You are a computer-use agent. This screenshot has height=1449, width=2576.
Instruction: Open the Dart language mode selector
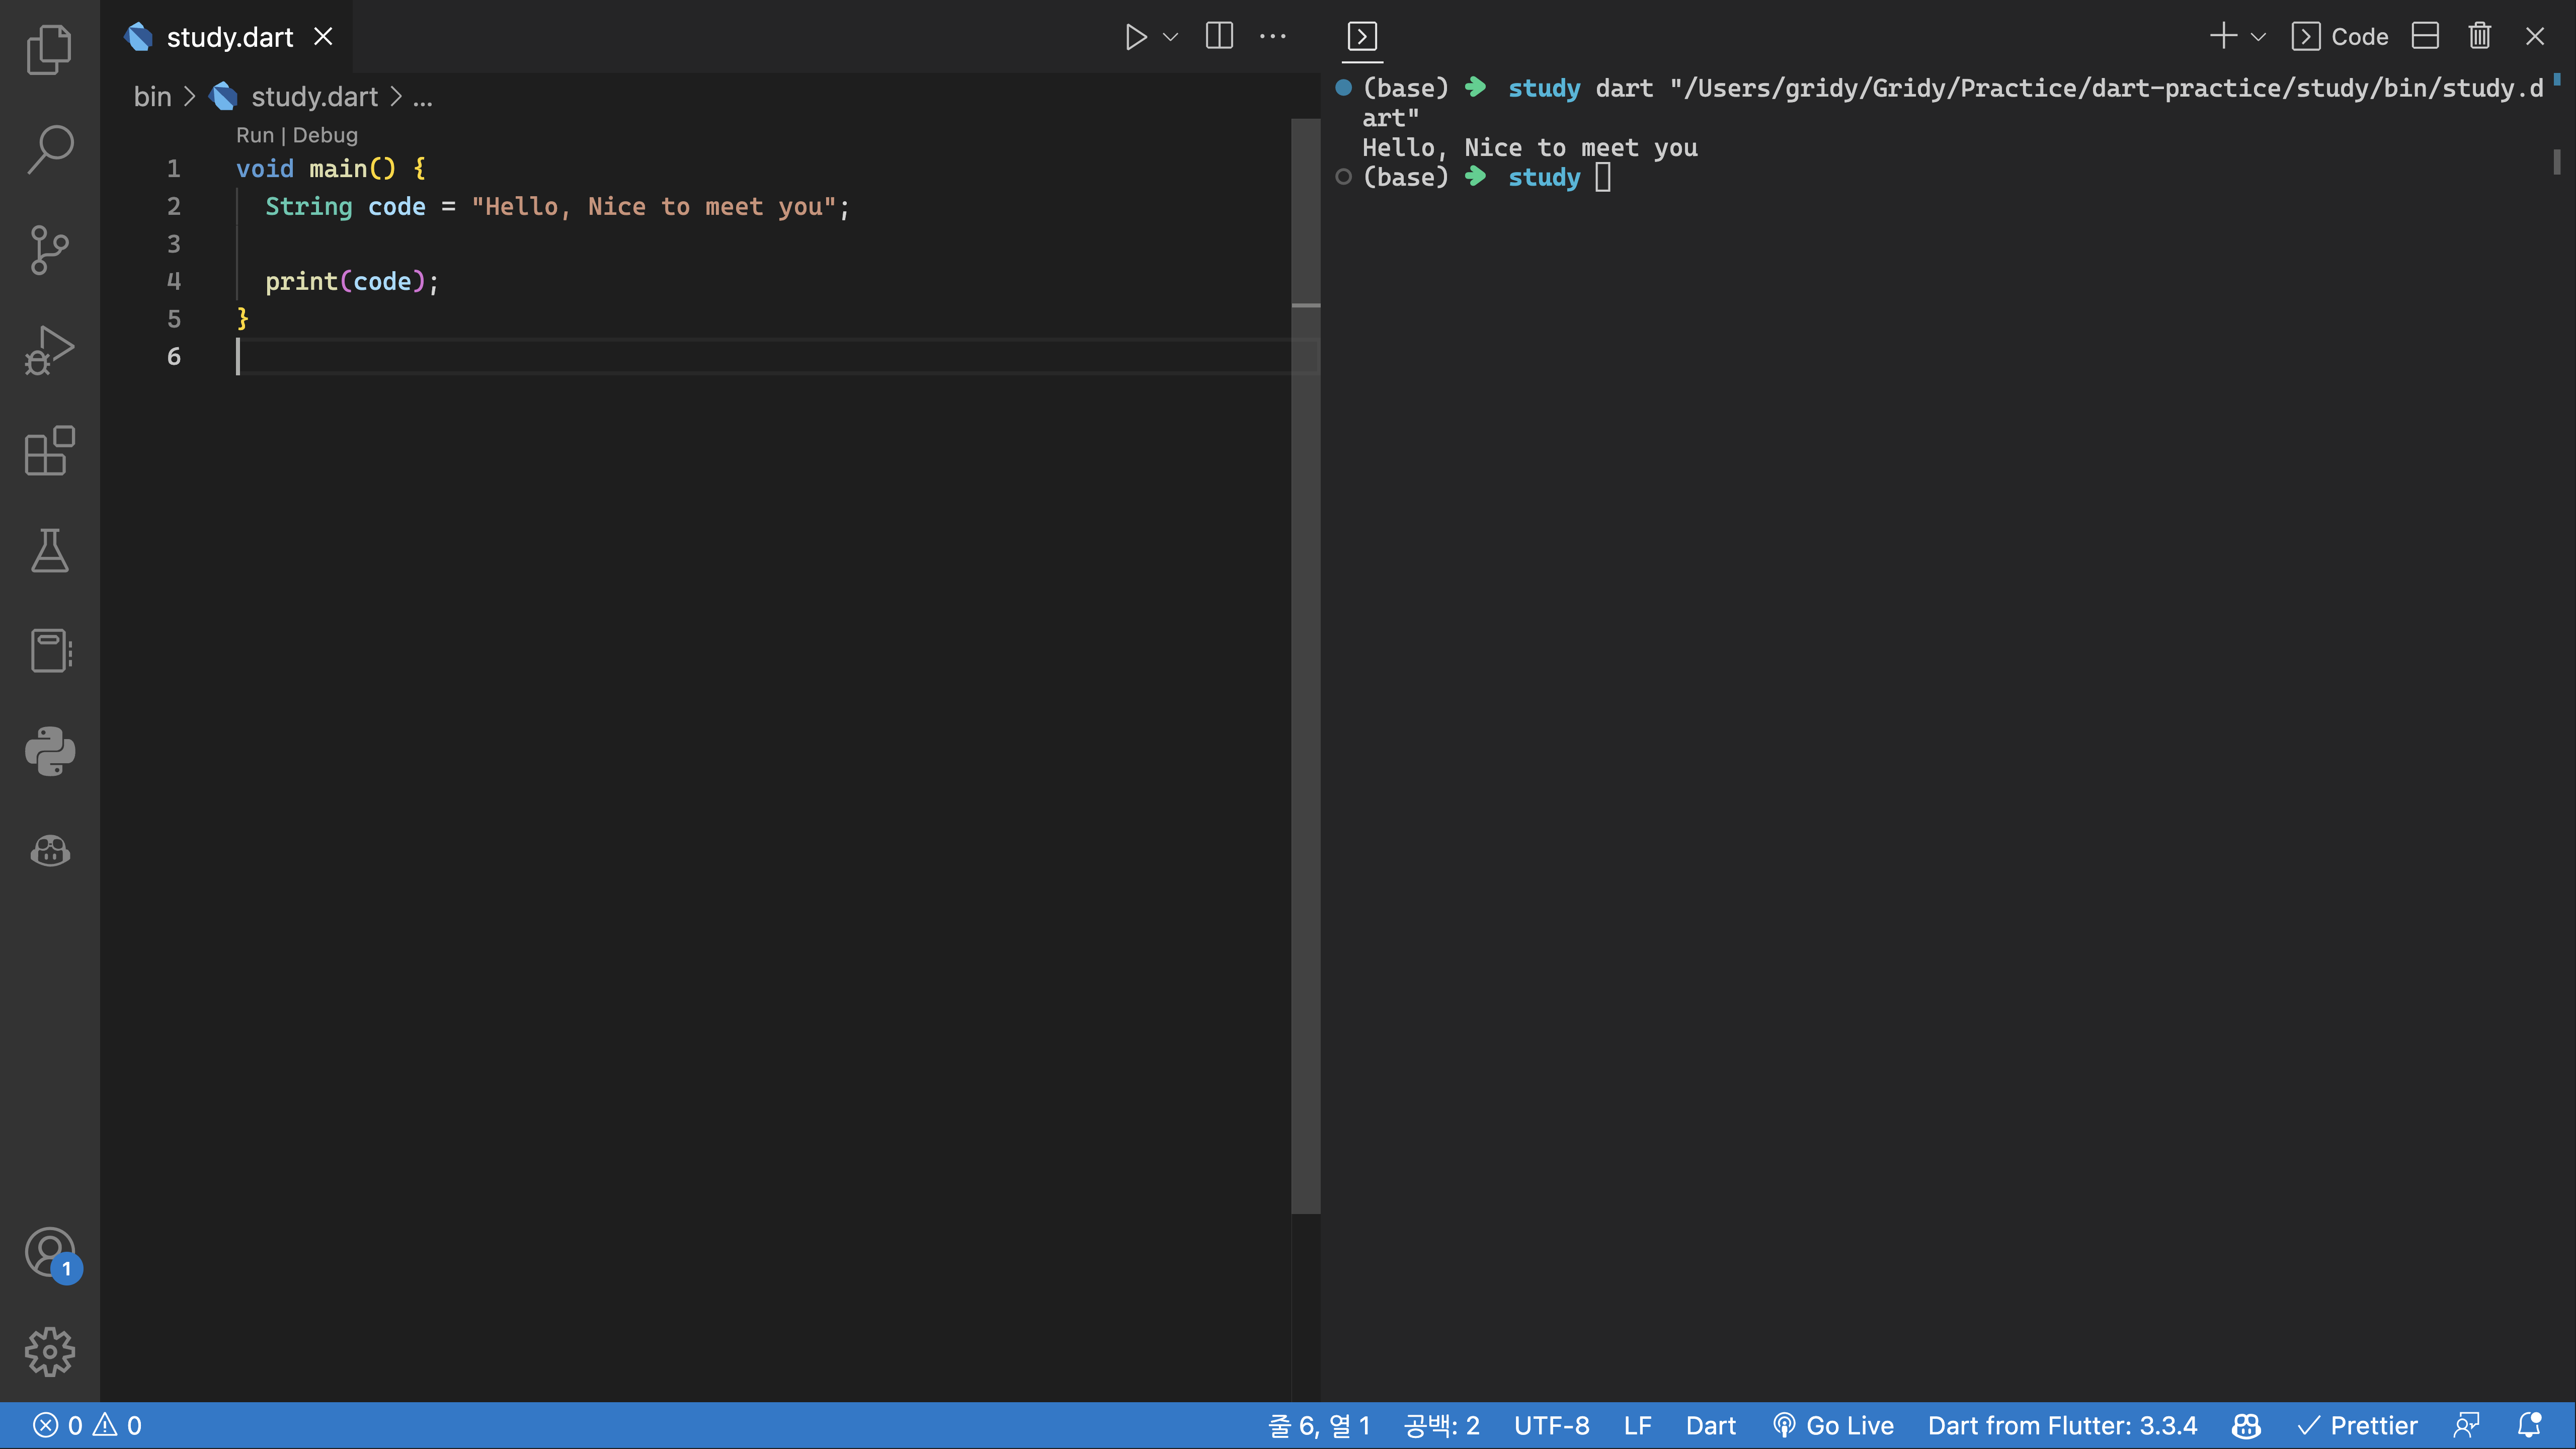click(1710, 1425)
